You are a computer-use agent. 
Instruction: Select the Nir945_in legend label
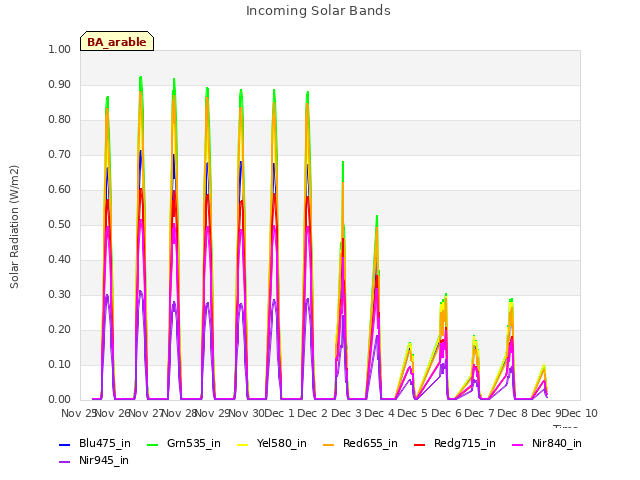(x=104, y=460)
